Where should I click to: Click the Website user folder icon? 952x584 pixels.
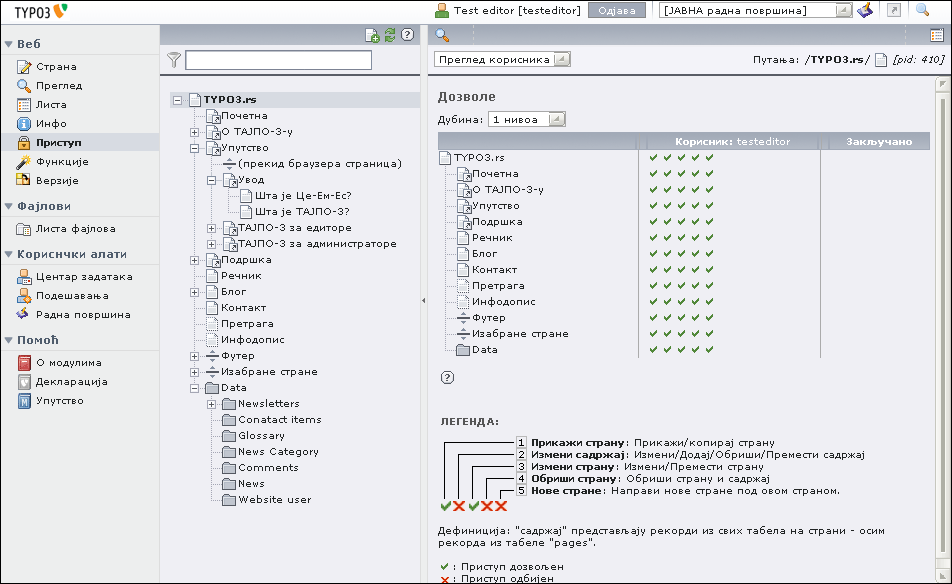pos(229,500)
